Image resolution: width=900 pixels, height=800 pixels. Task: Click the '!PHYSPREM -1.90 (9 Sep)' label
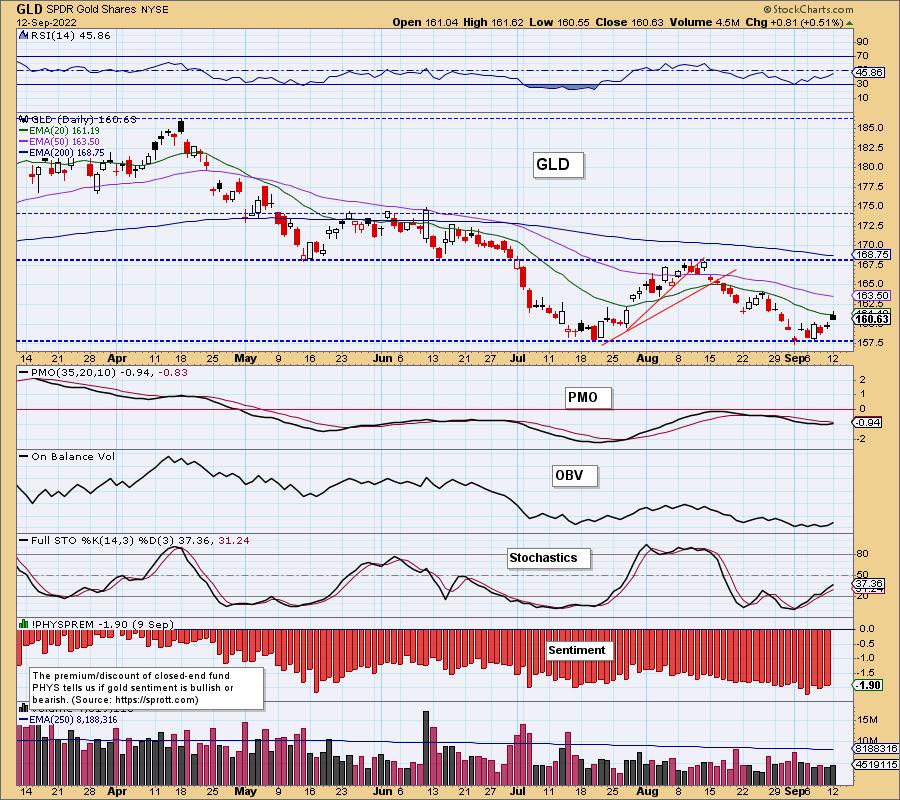tap(102, 624)
